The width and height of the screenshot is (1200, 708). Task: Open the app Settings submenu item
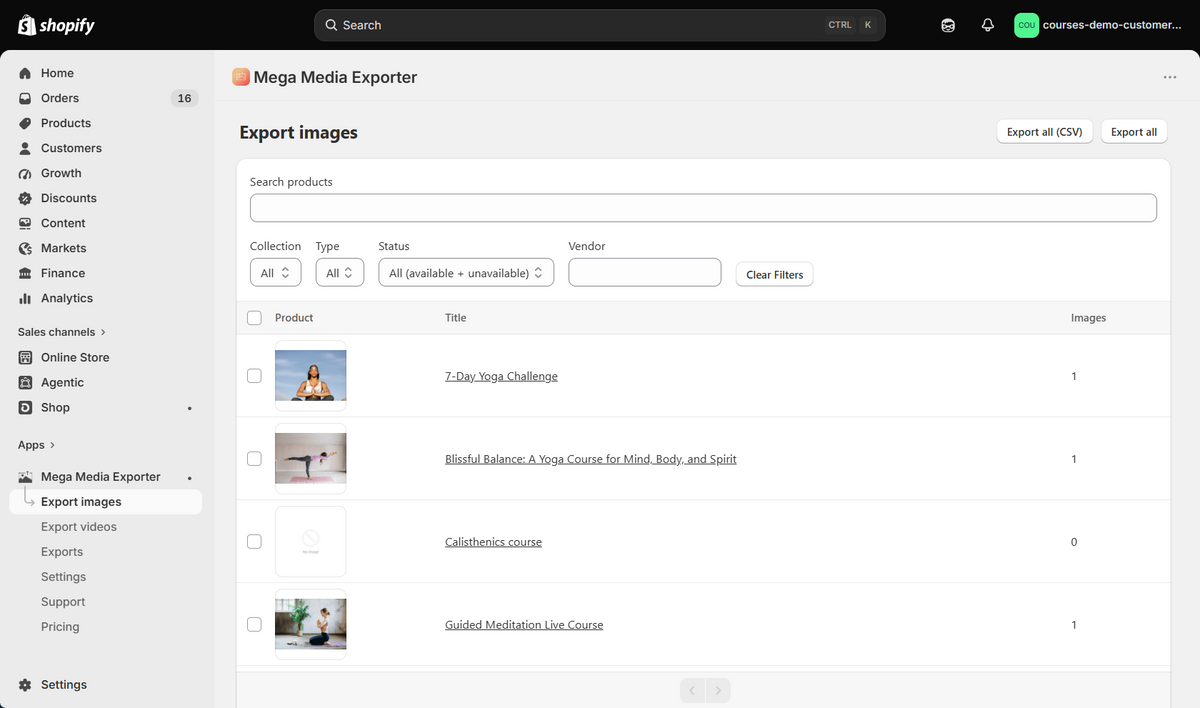point(63,577)
